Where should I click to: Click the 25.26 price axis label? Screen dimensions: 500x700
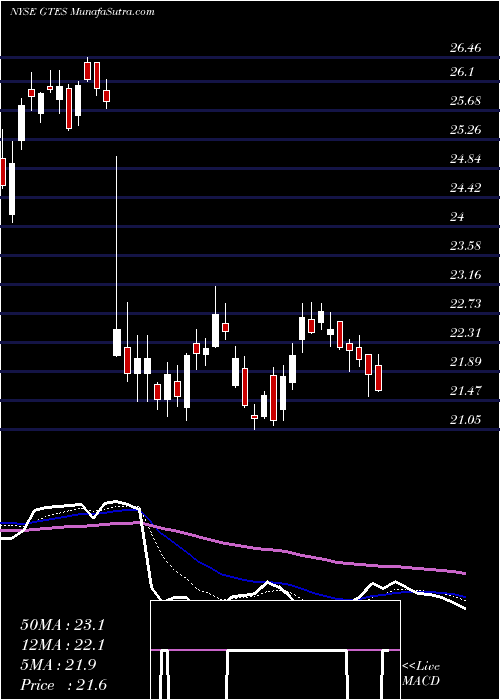[465, 130]
